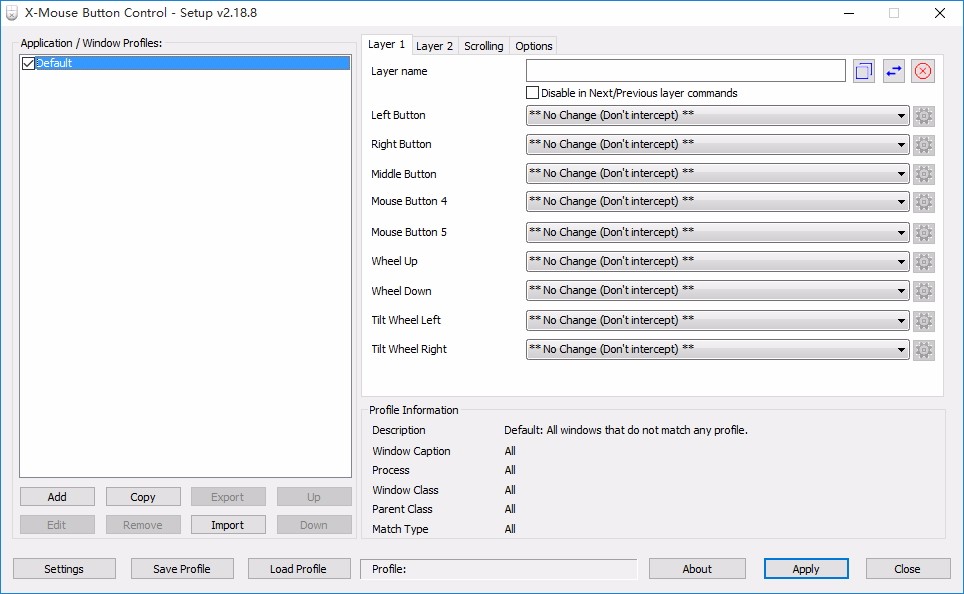964x594 pixels.
Task: Open gear settings for Middle Button
Action: click(923, 174)
